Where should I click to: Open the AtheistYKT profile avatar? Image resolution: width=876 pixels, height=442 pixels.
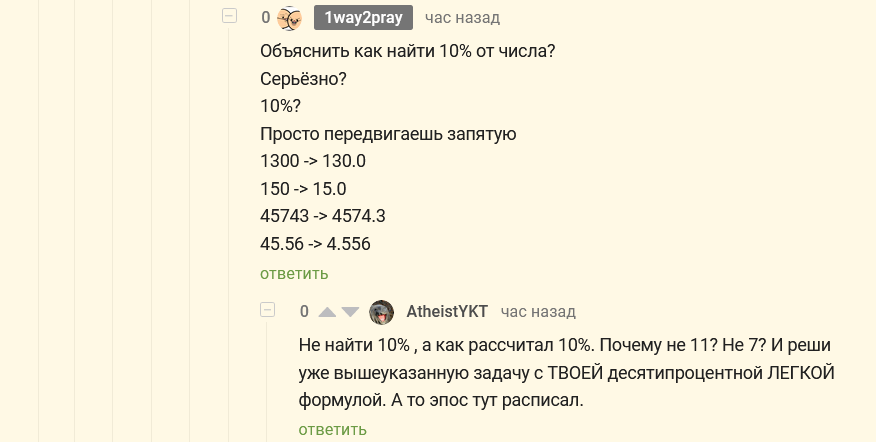pyautogui.click(x=381, y=312)
